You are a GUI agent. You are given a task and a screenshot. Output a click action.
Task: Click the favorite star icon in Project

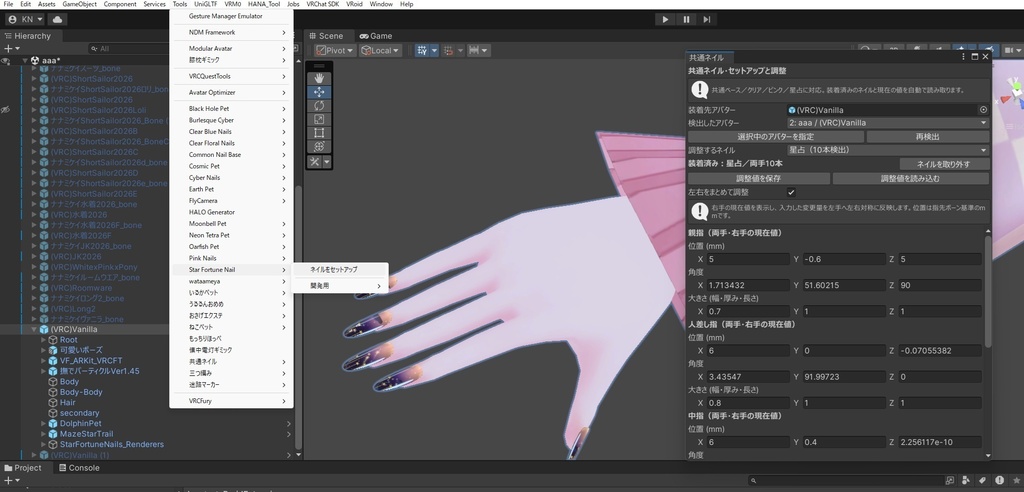1015,481
